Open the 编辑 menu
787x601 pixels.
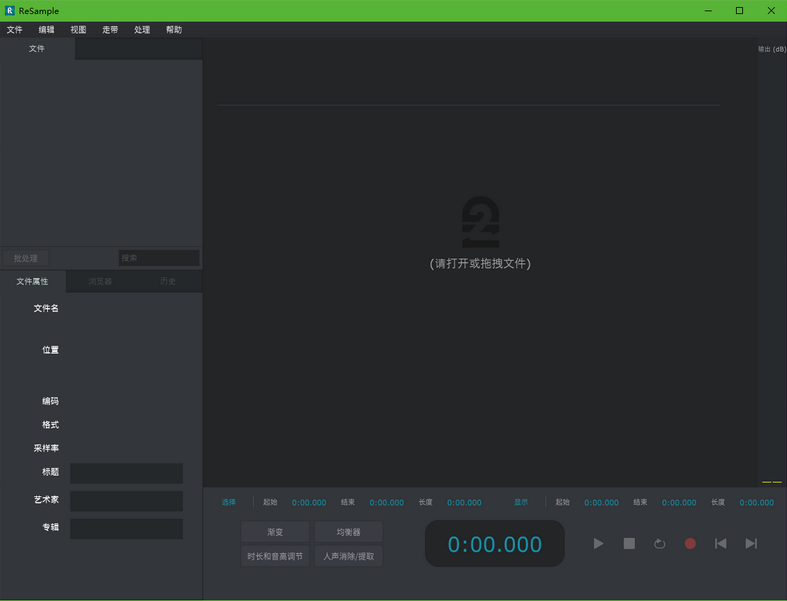click(46, 30)
